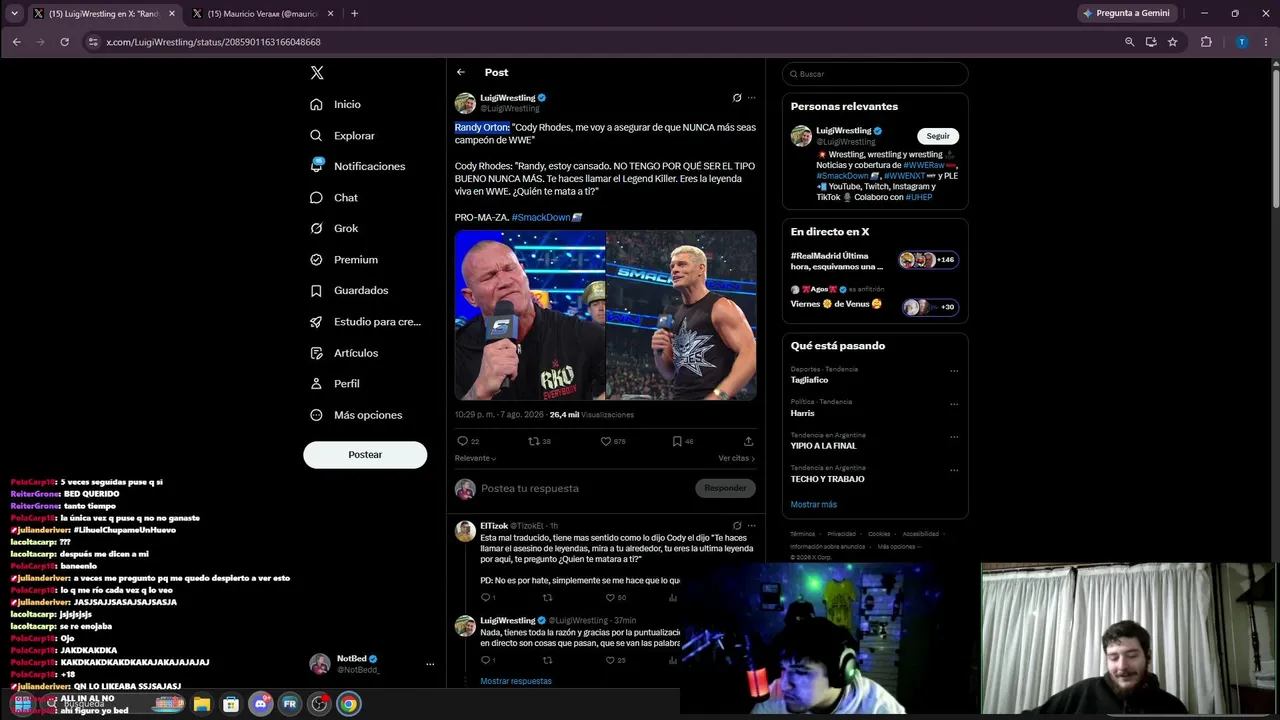Open options for Harris trend
The width and height of the screenshot is (1280, 720).
pyautogui.click(x=954, y=404)
